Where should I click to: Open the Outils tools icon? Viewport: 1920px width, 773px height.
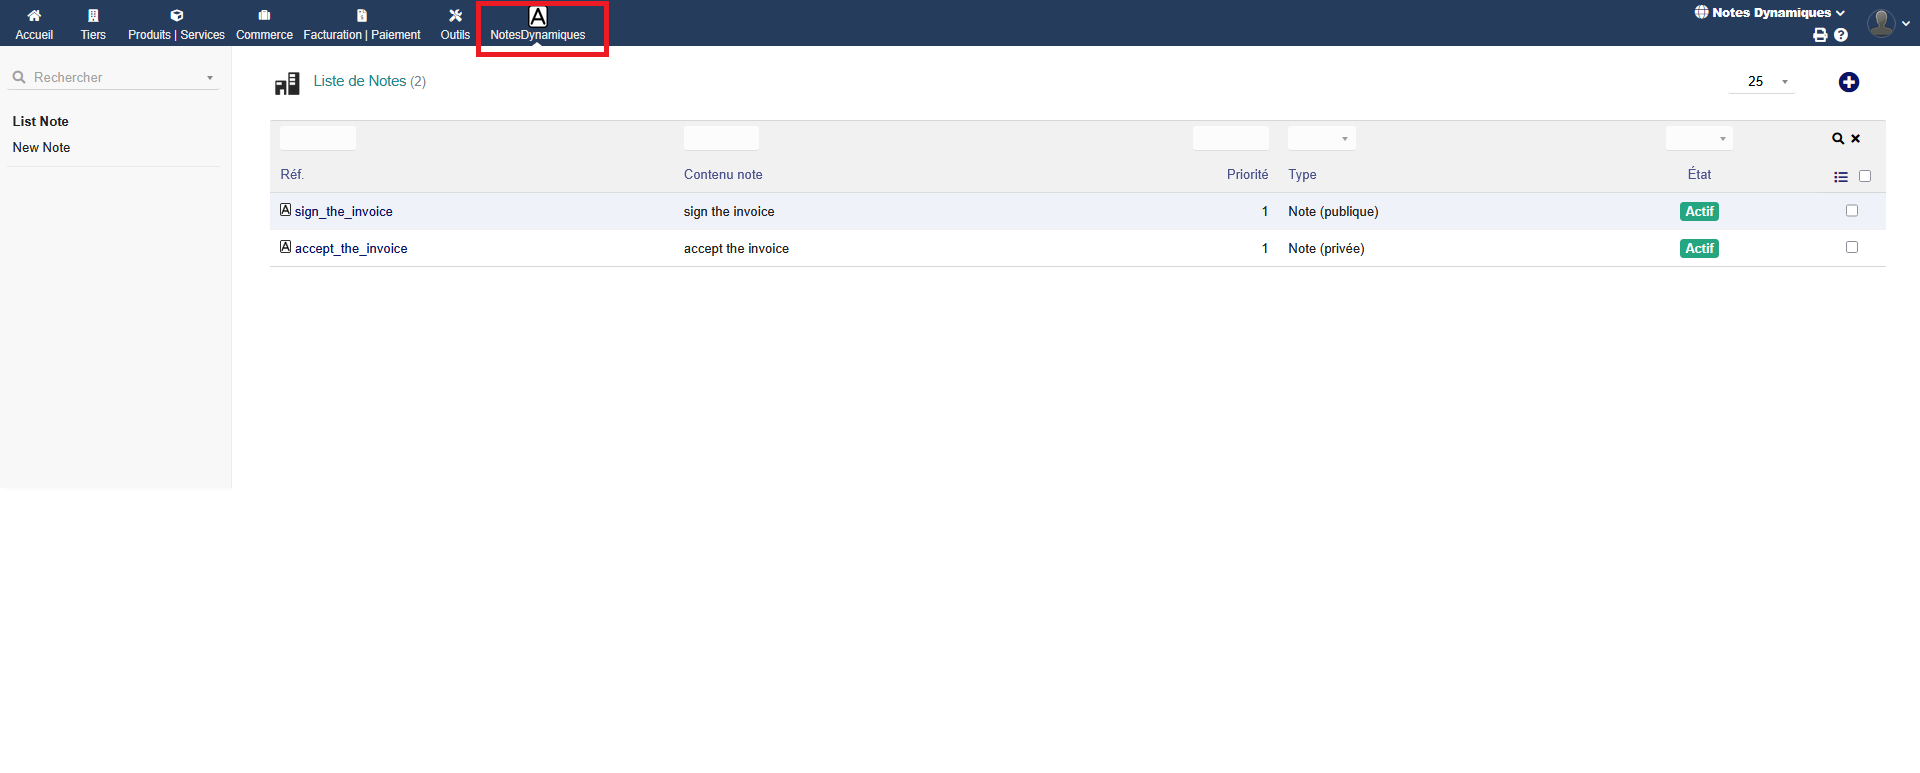pos(455,16)
